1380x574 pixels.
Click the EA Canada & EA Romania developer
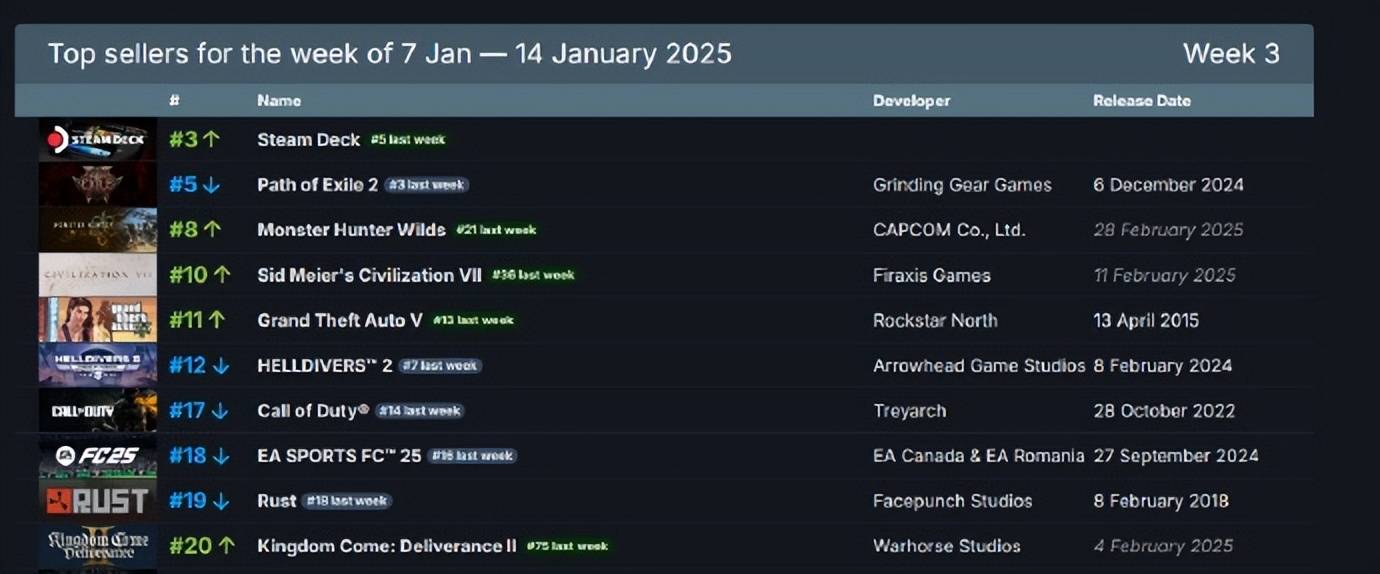(x=978, y=456)
